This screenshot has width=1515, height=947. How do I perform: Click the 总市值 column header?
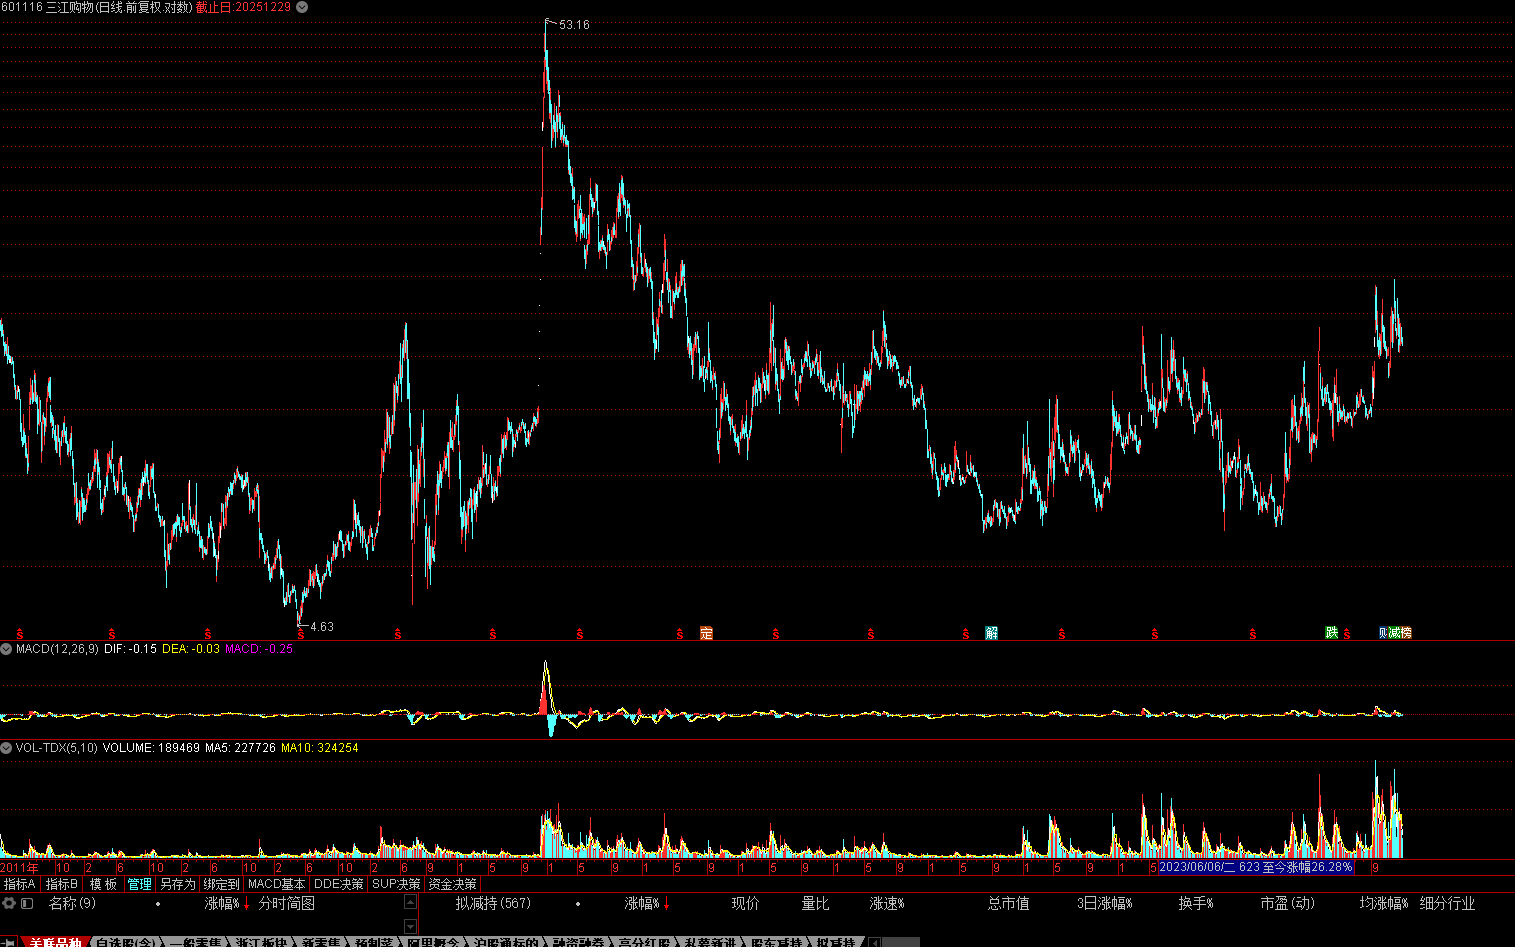1008,903
